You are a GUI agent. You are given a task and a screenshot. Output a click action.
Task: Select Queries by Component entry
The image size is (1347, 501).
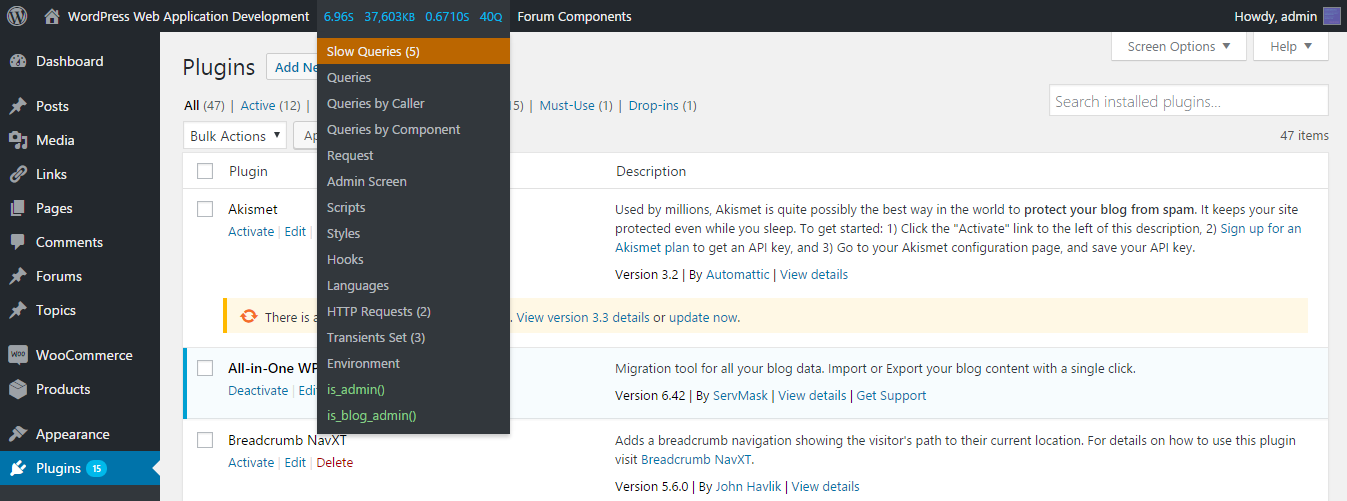pyautogui.click(x=414, y=129)
